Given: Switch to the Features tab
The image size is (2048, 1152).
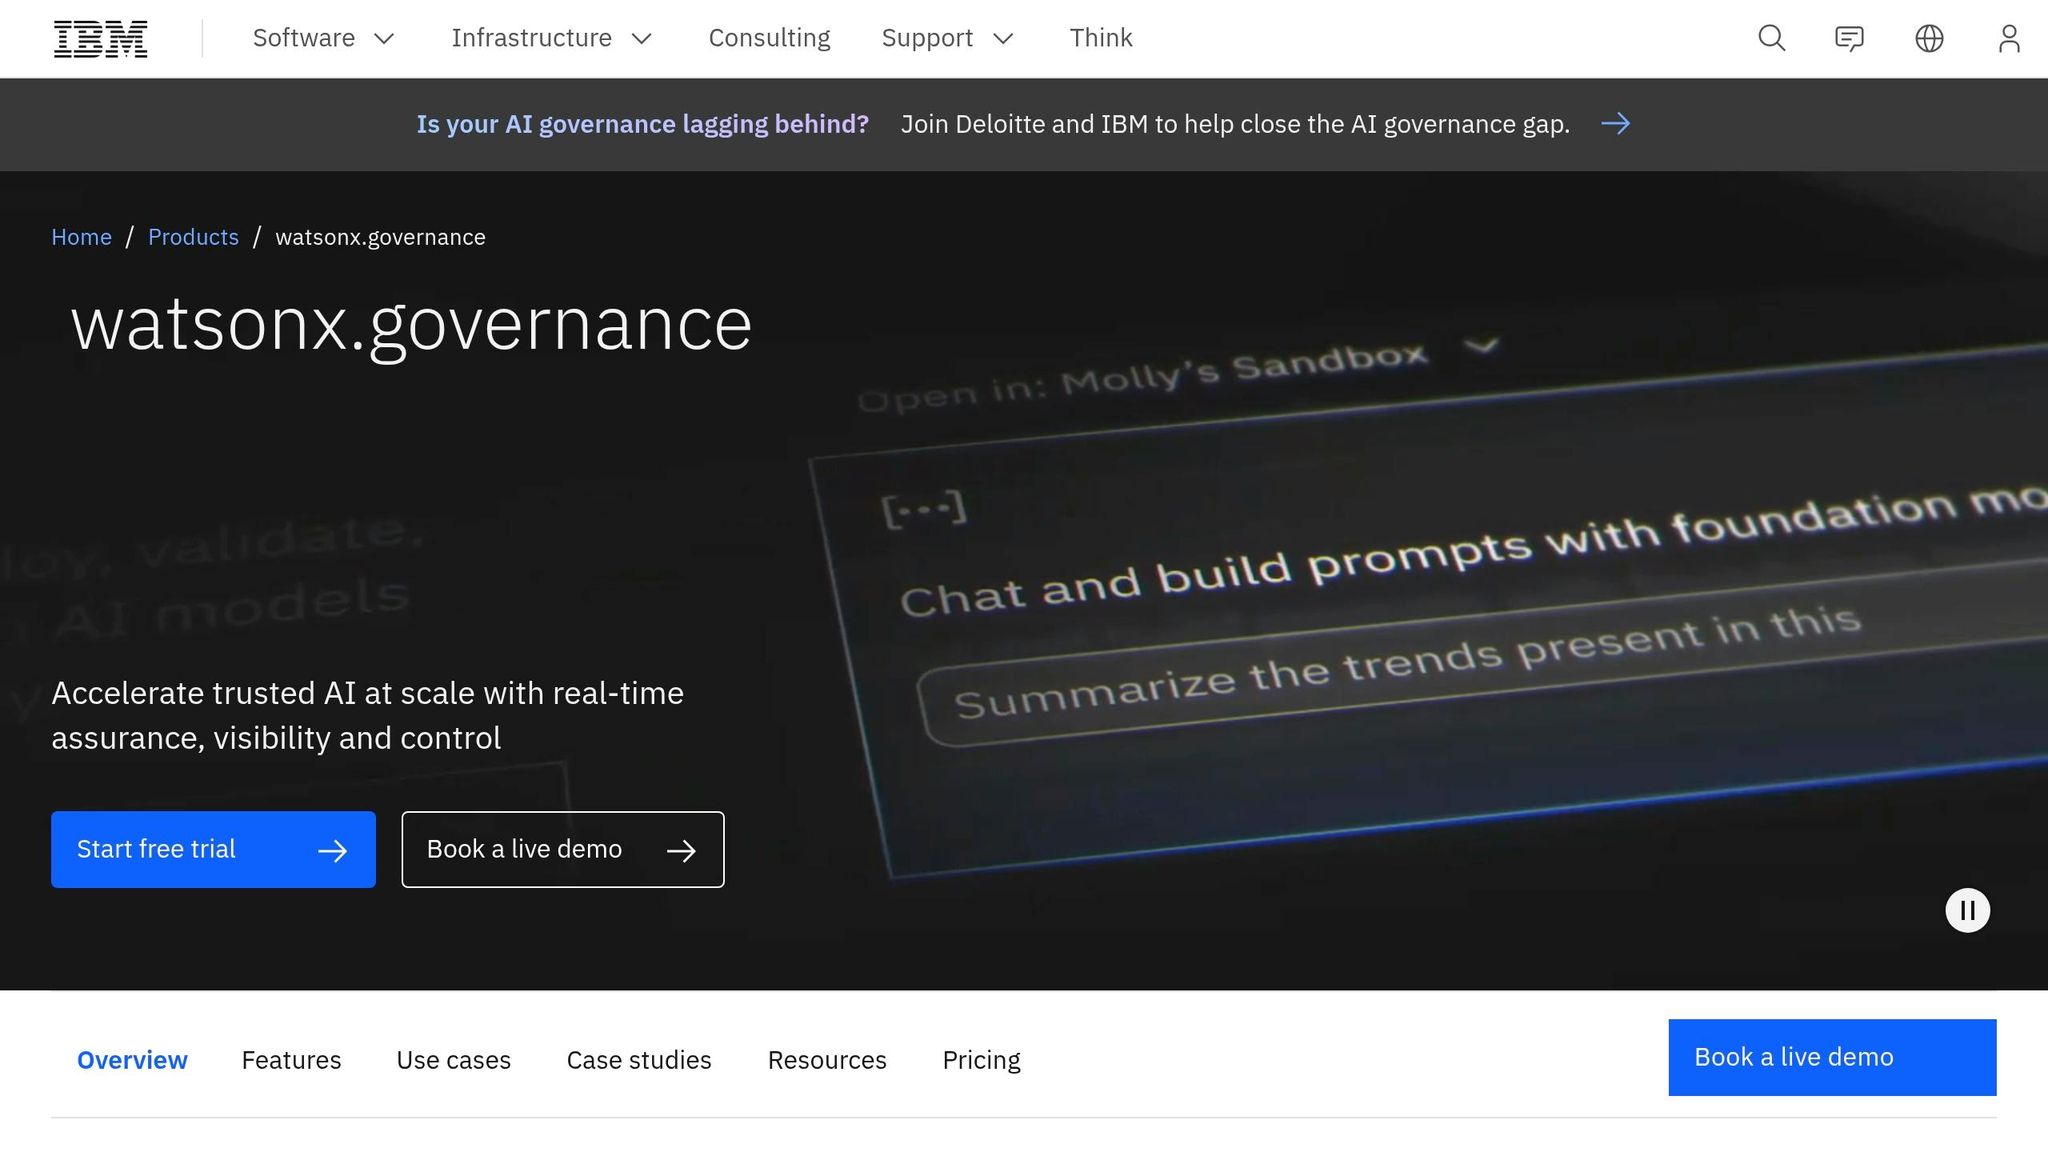Looking at the screenshot, I should (291, 1060).
